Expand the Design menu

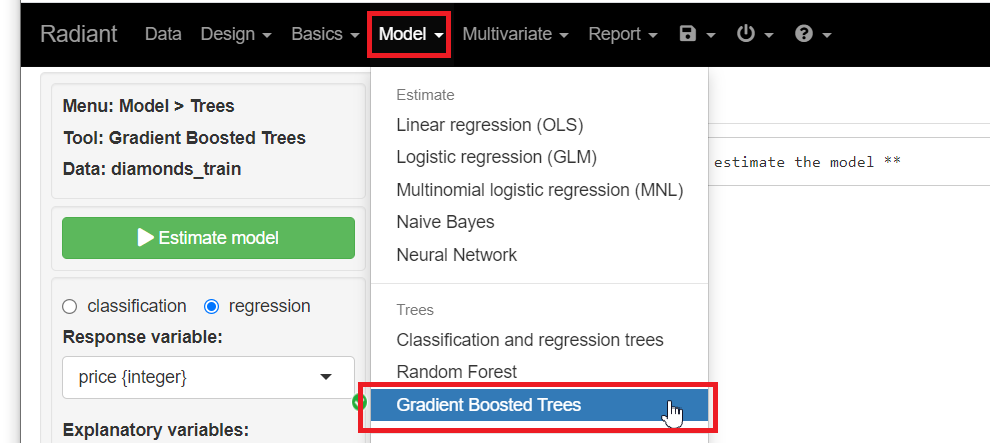pos(236,34)
